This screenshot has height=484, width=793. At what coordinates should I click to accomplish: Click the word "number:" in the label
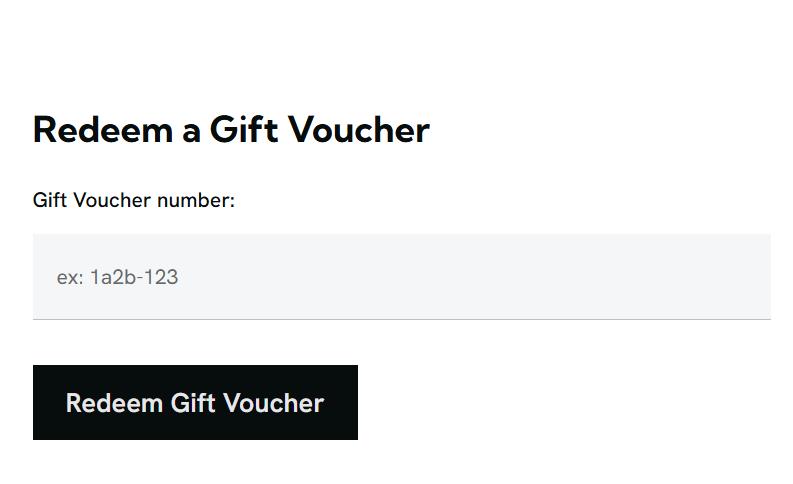[196, 201]
